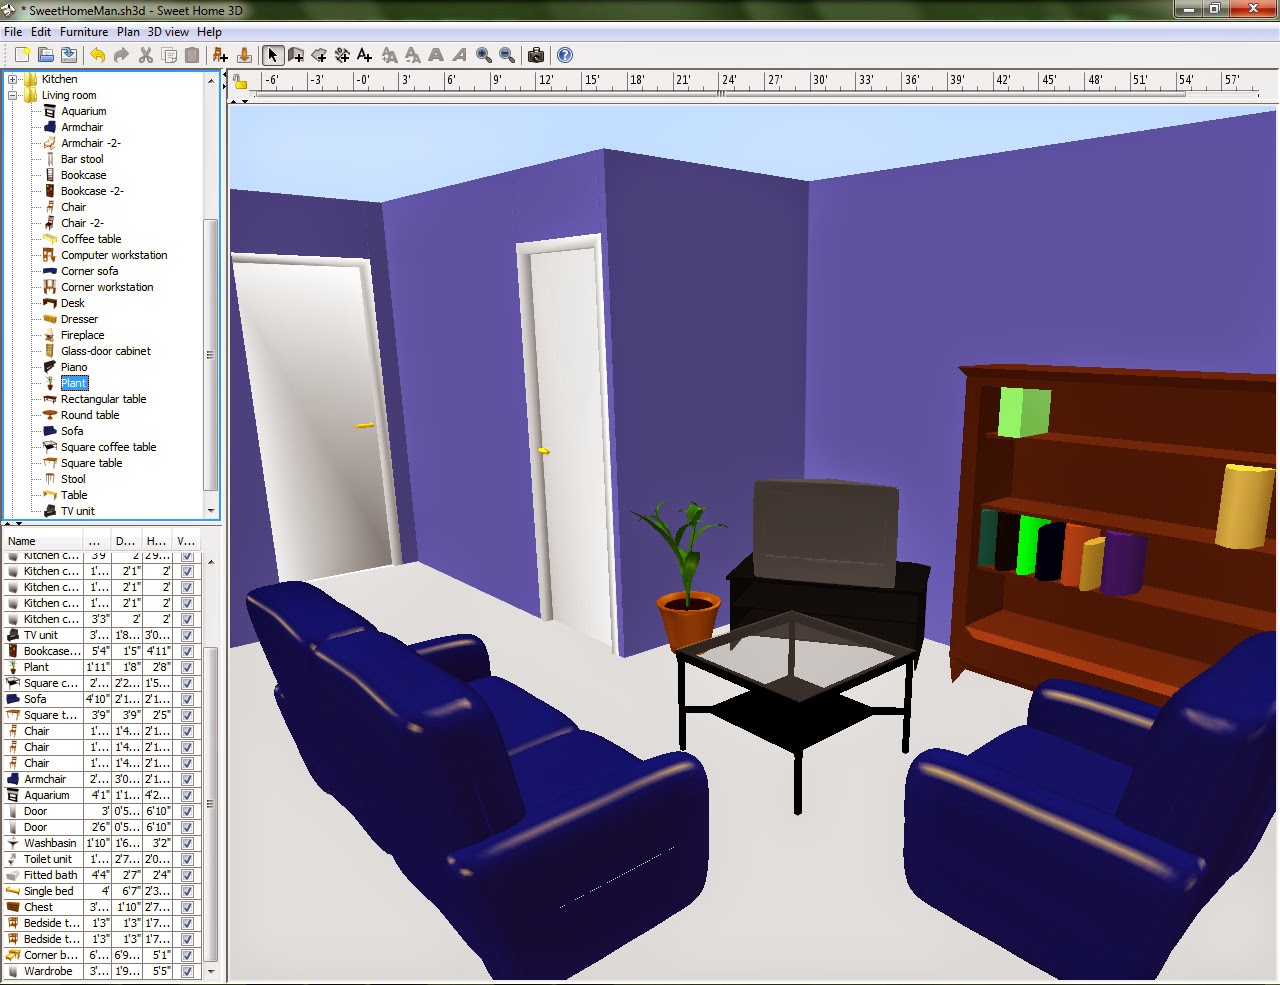Open the 3D view menu

click(166, 32)
